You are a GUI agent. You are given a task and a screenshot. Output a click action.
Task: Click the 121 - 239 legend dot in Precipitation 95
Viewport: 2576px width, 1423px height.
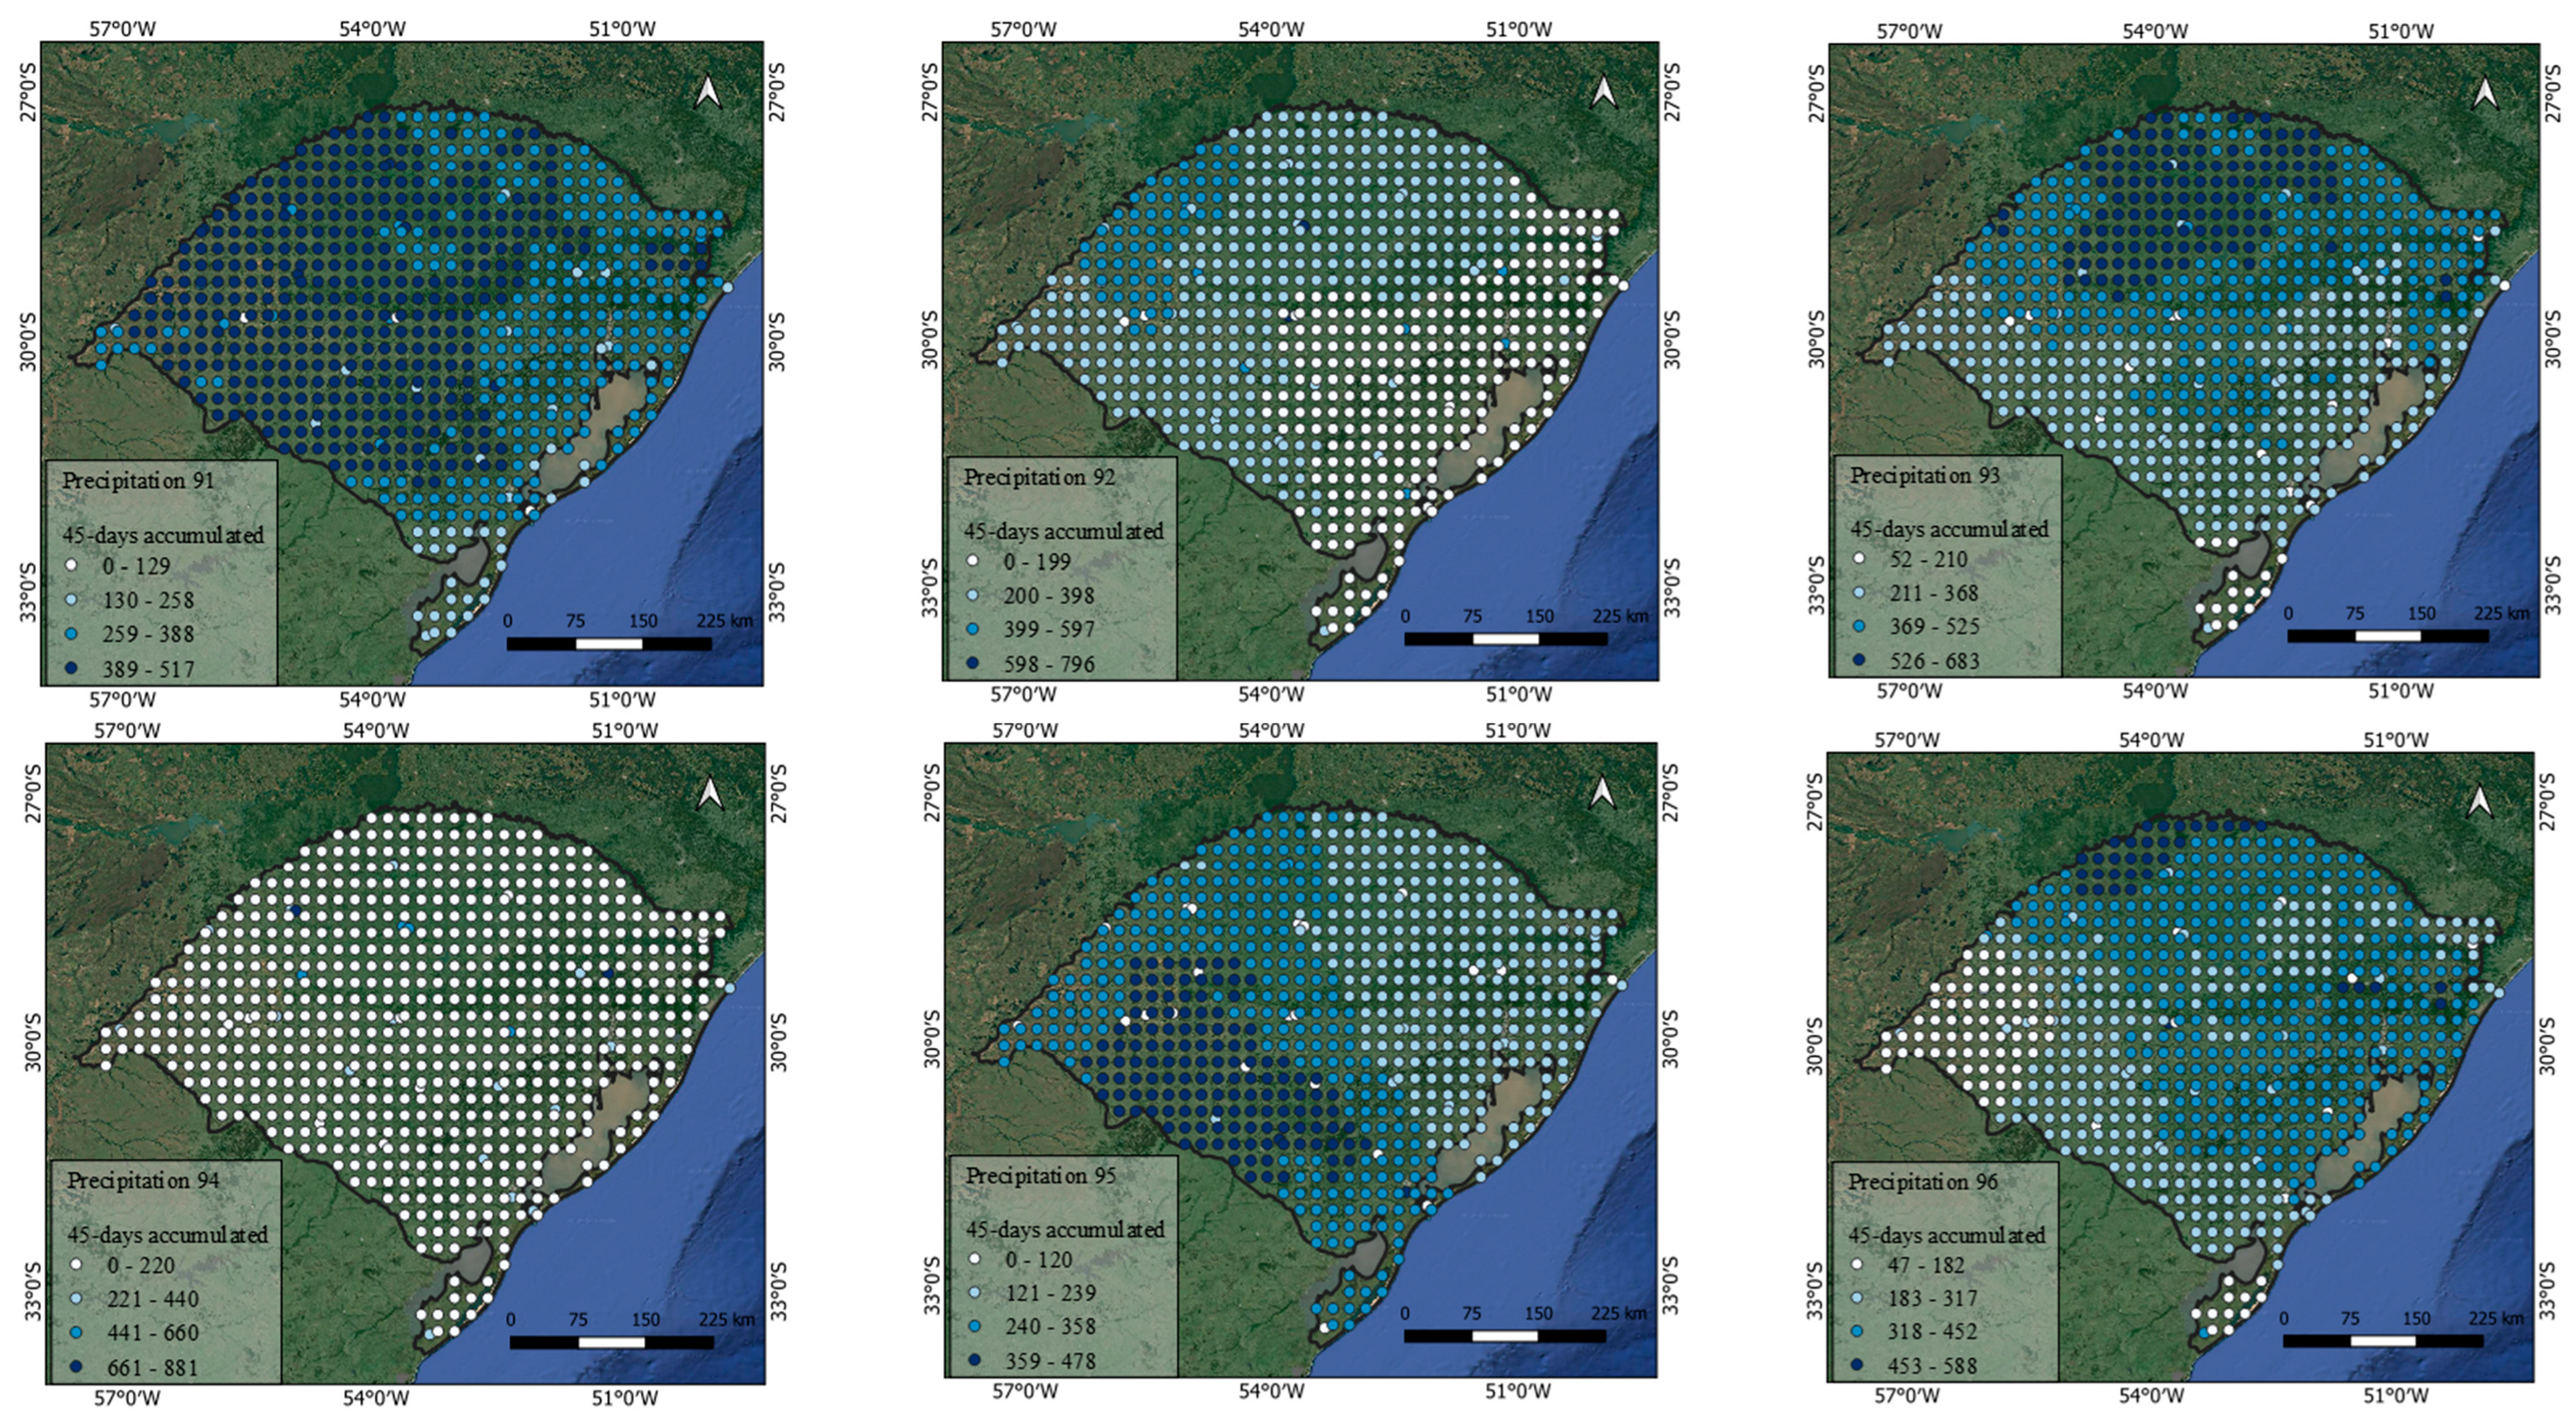pyautogui.click(x=973, y=1293)
